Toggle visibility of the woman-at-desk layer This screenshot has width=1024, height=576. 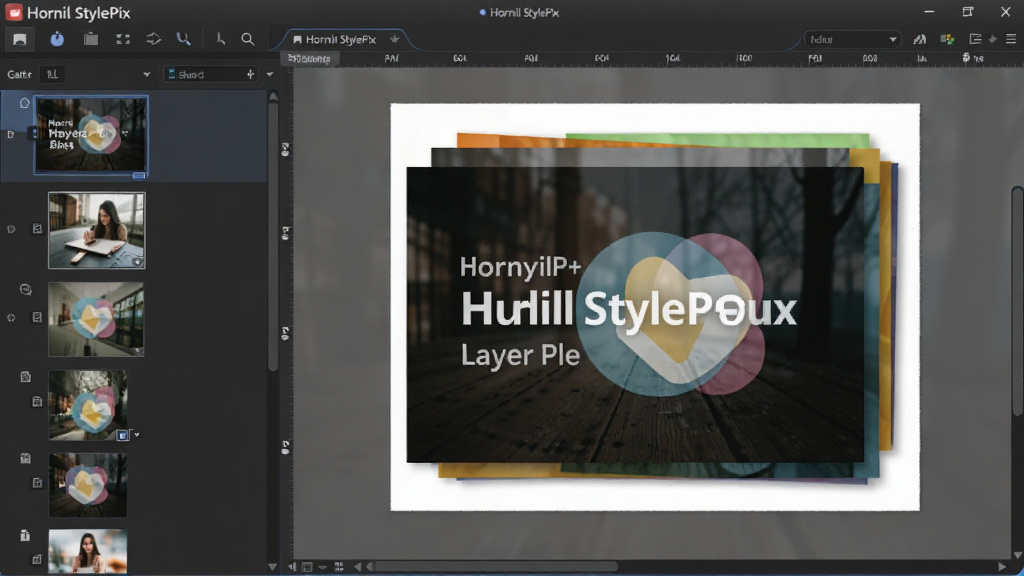(11, 229)
